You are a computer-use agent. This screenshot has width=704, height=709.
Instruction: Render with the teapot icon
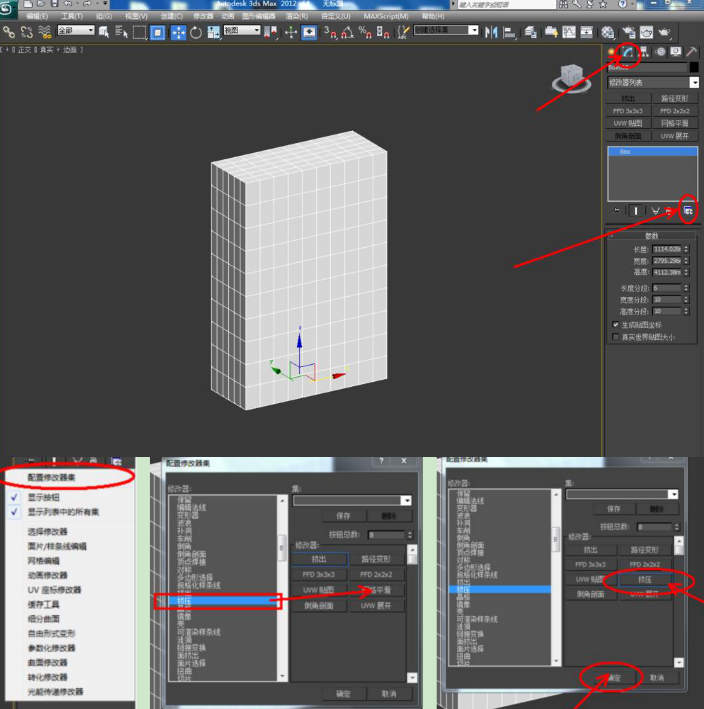point(664,33)
